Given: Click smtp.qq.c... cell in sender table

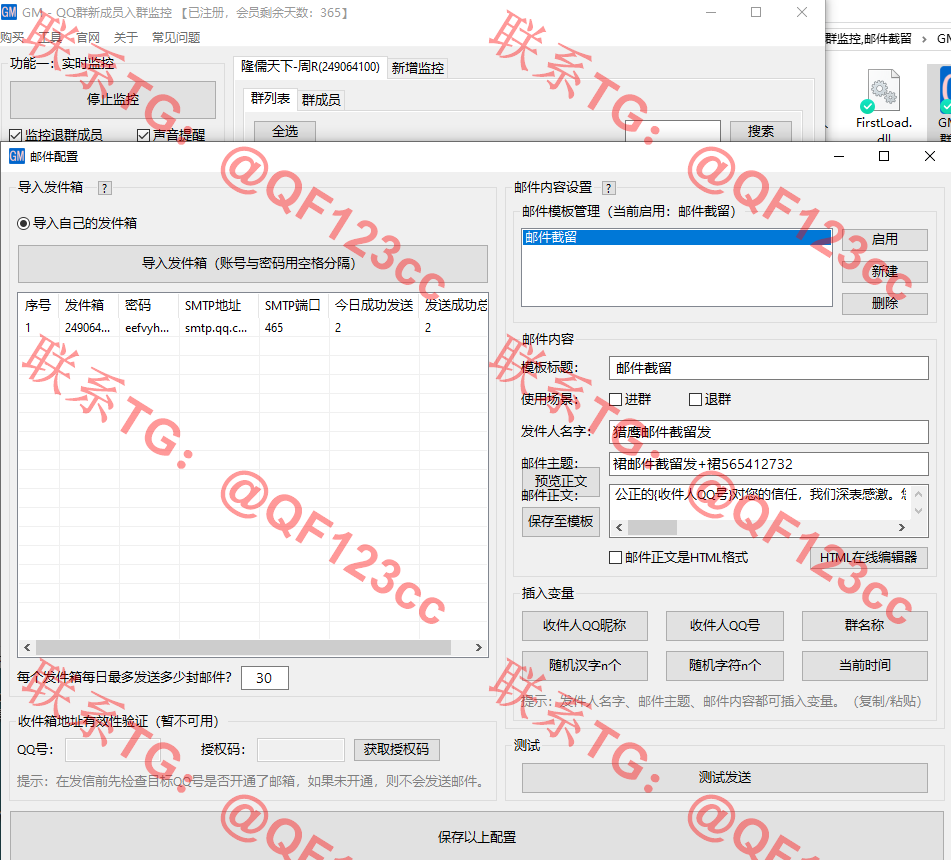Looking at the screenshot, I should pyautogui.click(x=216, y=328).
